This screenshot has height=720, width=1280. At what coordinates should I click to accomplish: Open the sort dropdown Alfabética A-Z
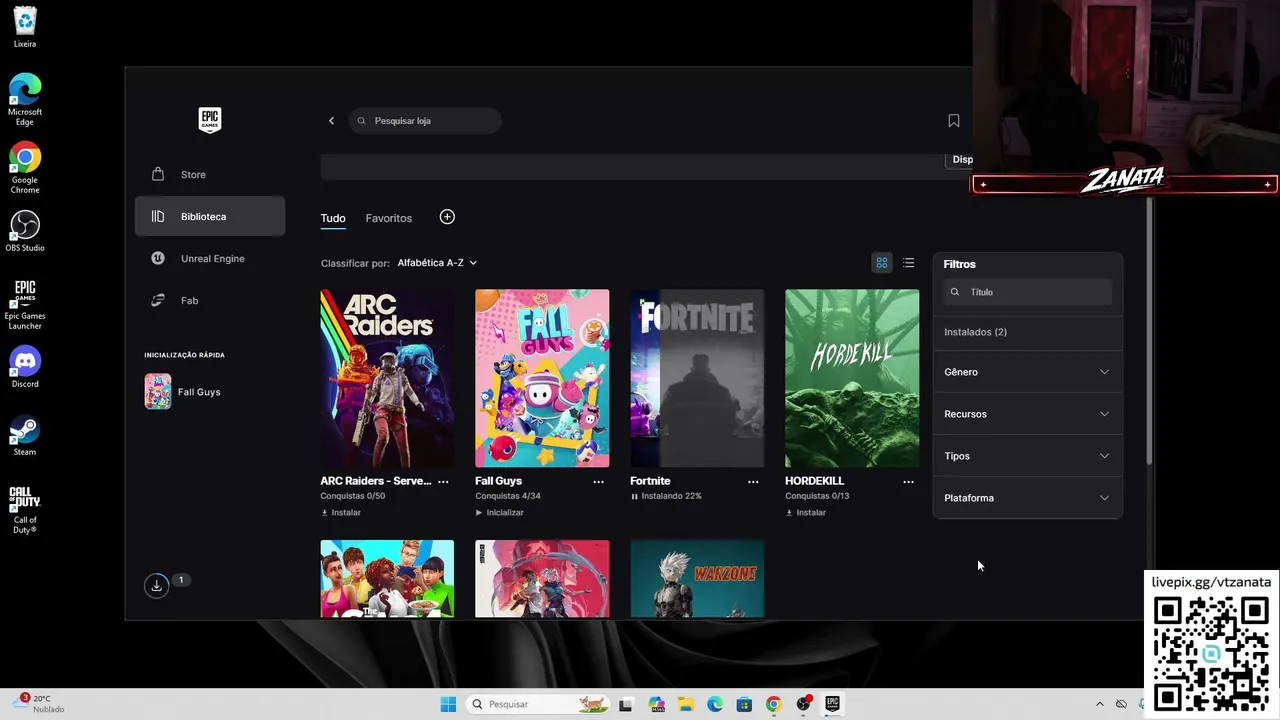(437, 263)
